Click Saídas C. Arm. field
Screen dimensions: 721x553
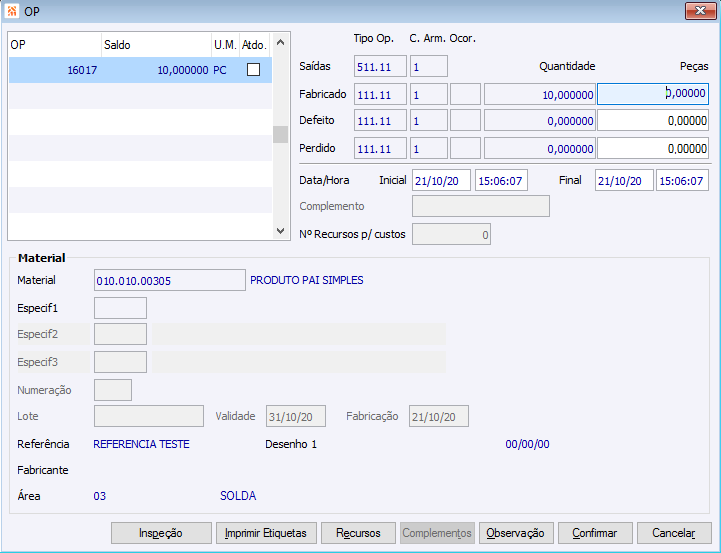[429, 66]
